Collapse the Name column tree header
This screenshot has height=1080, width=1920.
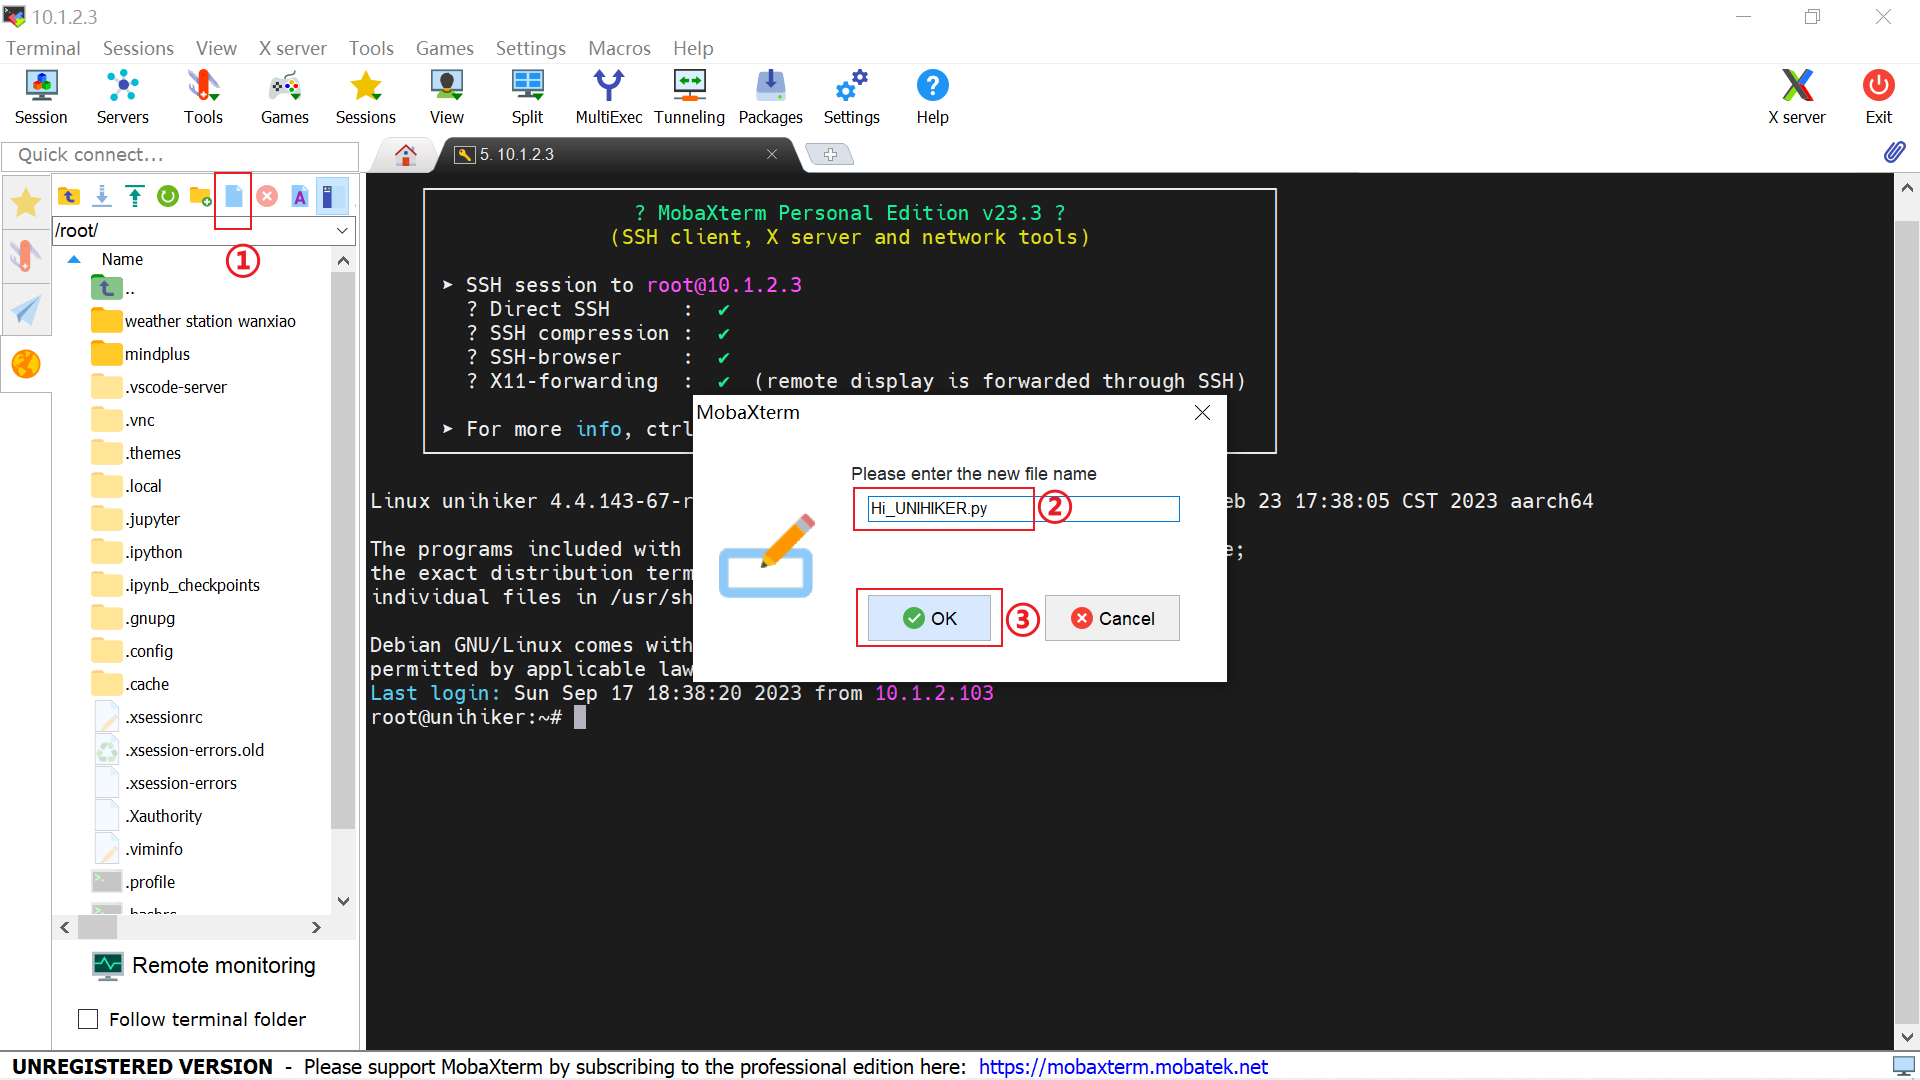tap(74, 258)
